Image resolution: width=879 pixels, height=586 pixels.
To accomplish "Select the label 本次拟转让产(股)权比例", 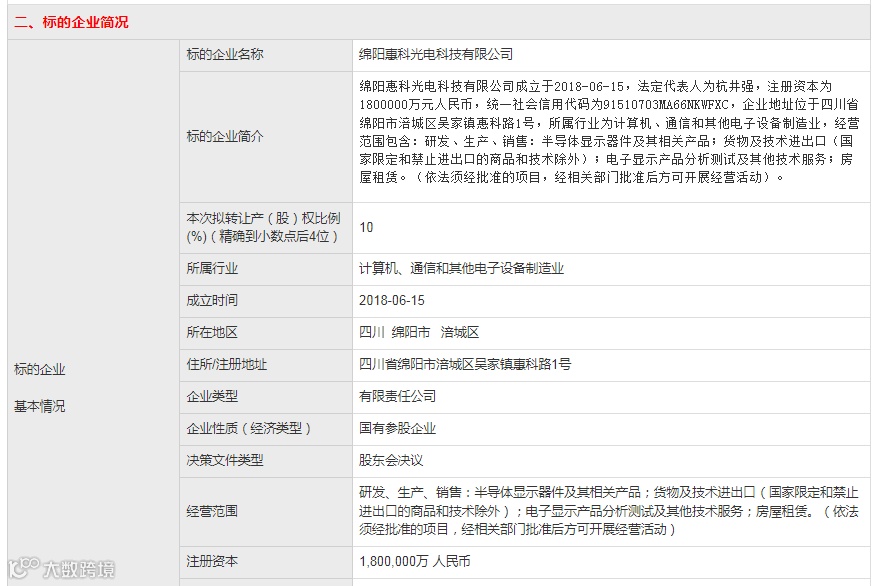I will [x=263, y=227].
